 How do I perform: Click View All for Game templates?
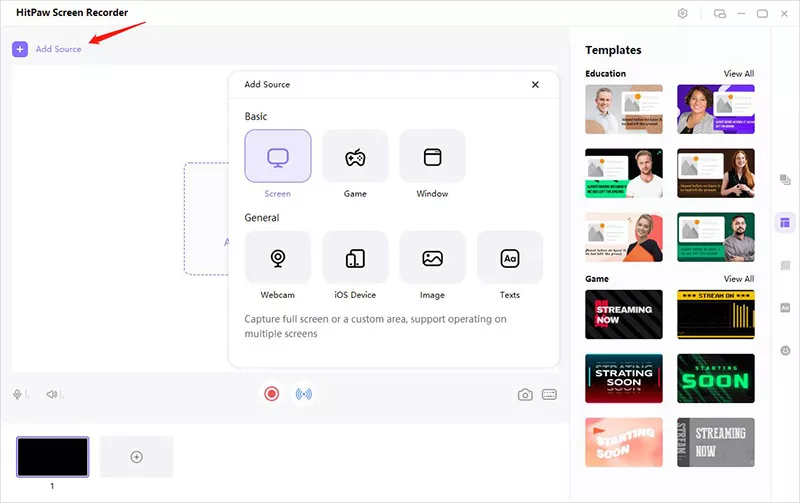click(x=738, y=279)
